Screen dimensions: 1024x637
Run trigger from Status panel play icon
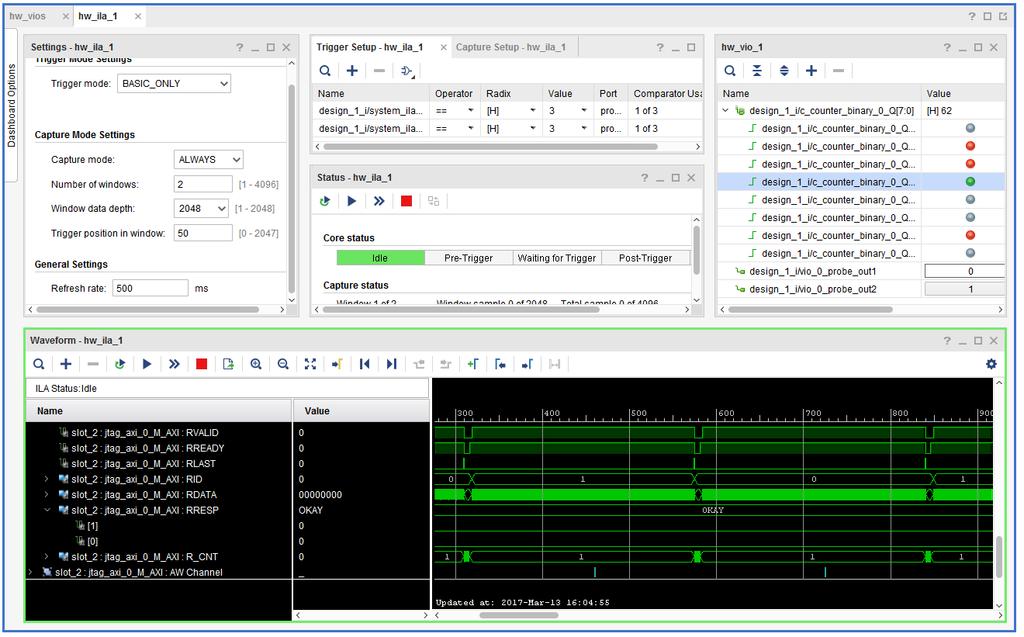[352, 201]
